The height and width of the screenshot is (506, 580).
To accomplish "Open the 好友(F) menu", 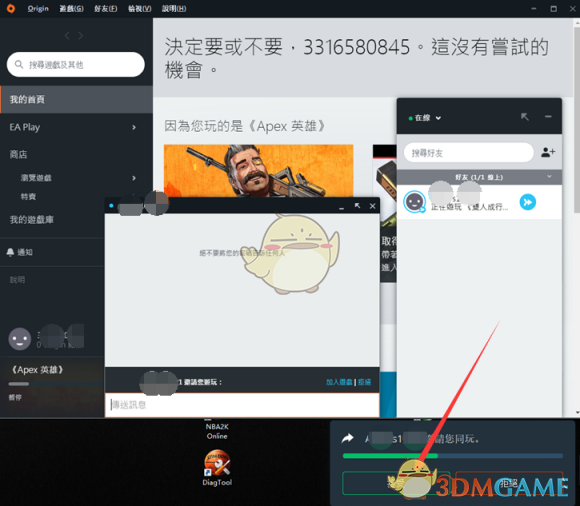I will (105, 8).
